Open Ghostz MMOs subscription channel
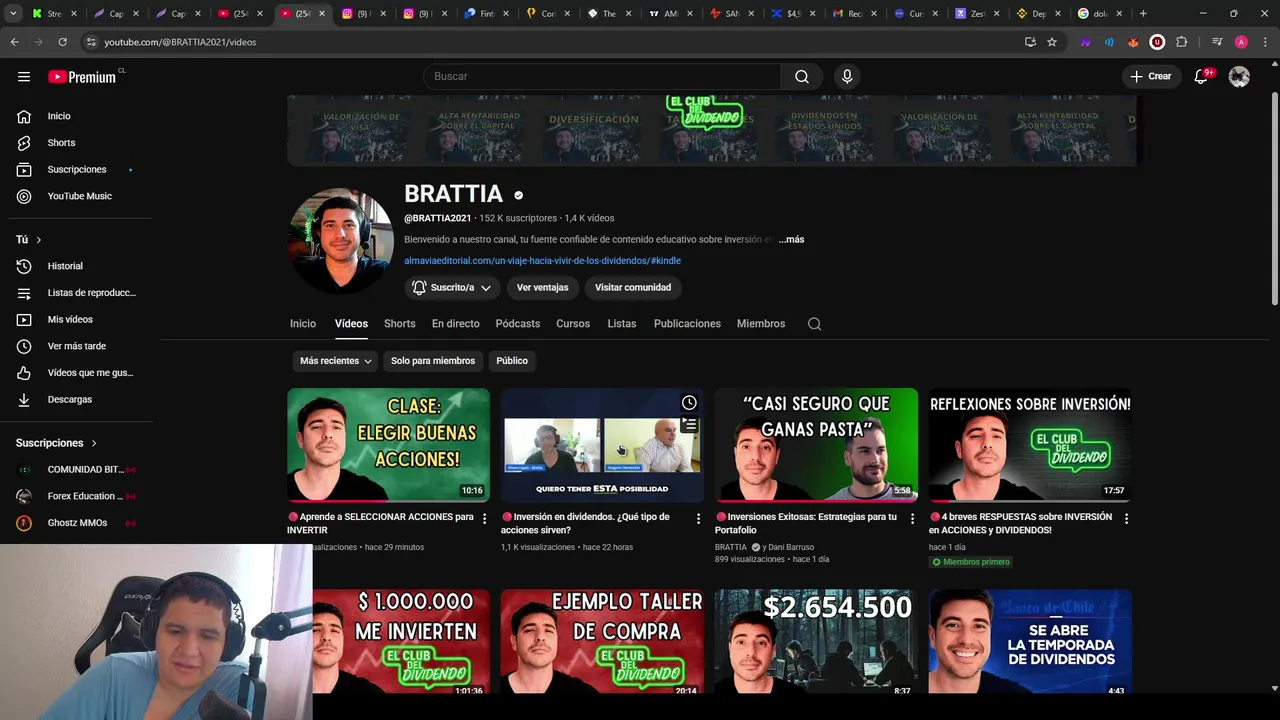The height and width of the screenshot is (720, 1280). [76, 523]
